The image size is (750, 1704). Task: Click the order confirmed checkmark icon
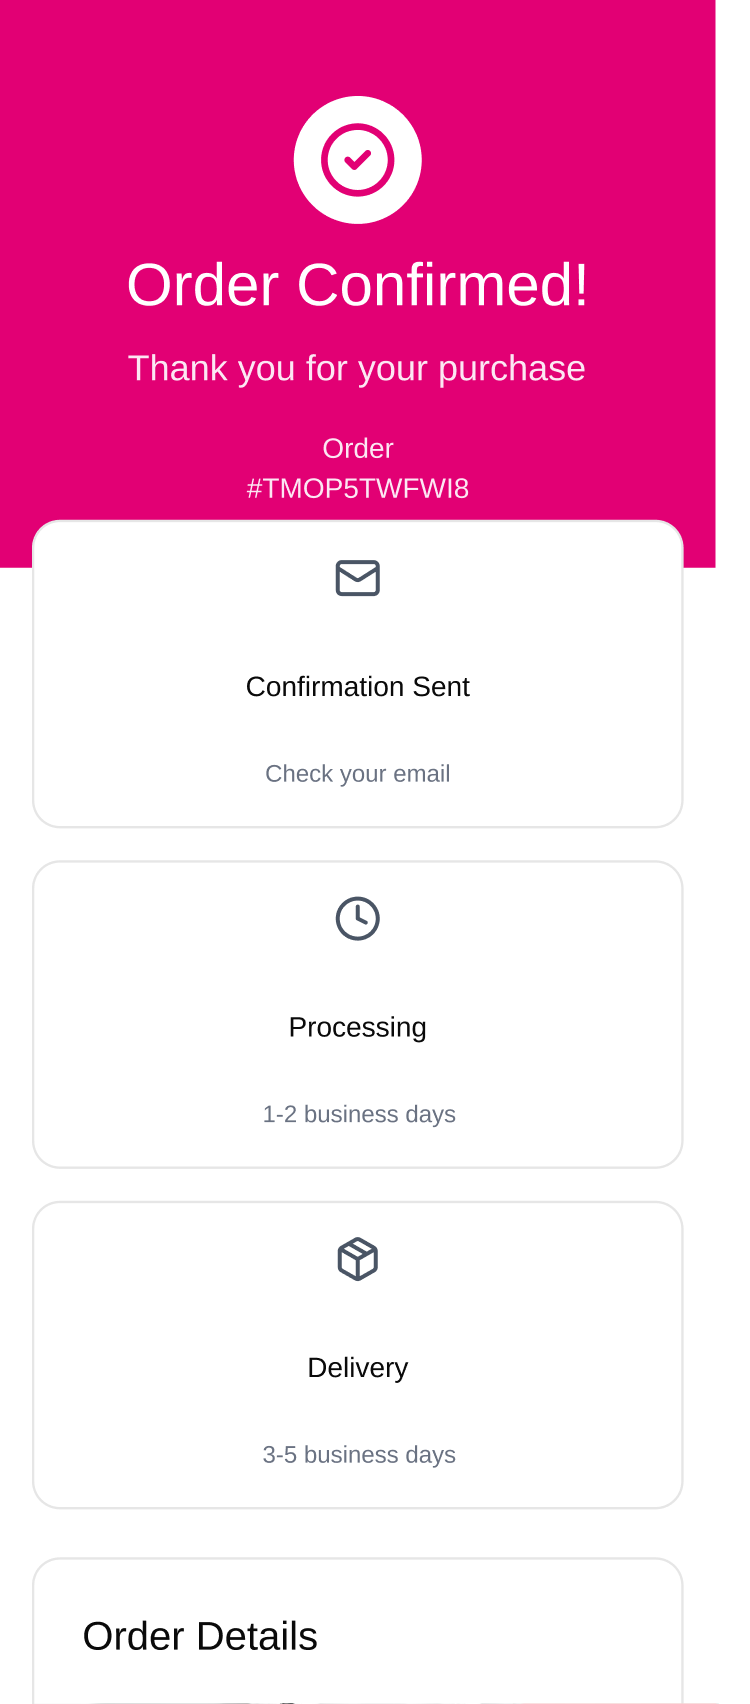click(357, 160)
